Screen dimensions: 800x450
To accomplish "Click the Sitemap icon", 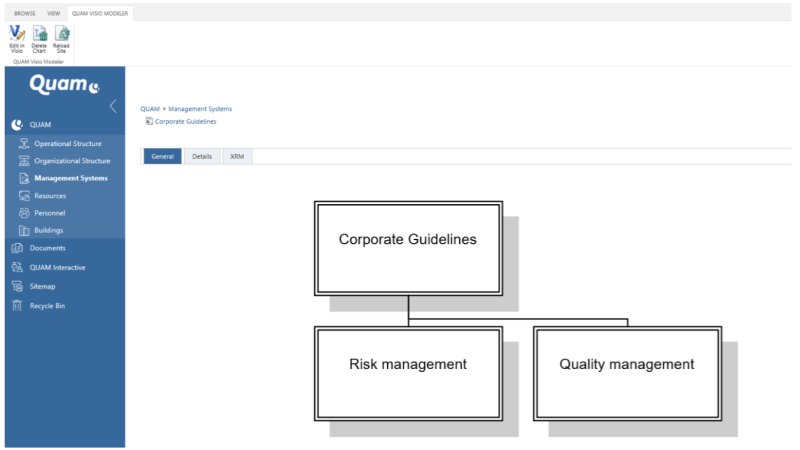I will point(17,286).
